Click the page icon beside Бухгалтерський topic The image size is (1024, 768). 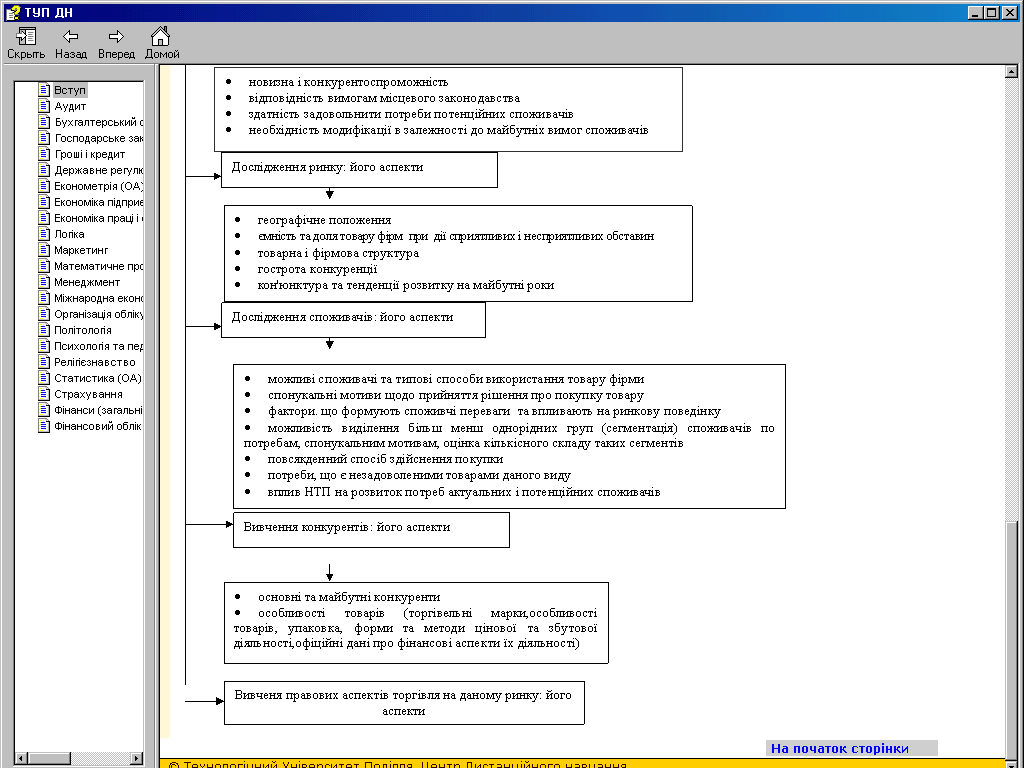pos(44,122)
